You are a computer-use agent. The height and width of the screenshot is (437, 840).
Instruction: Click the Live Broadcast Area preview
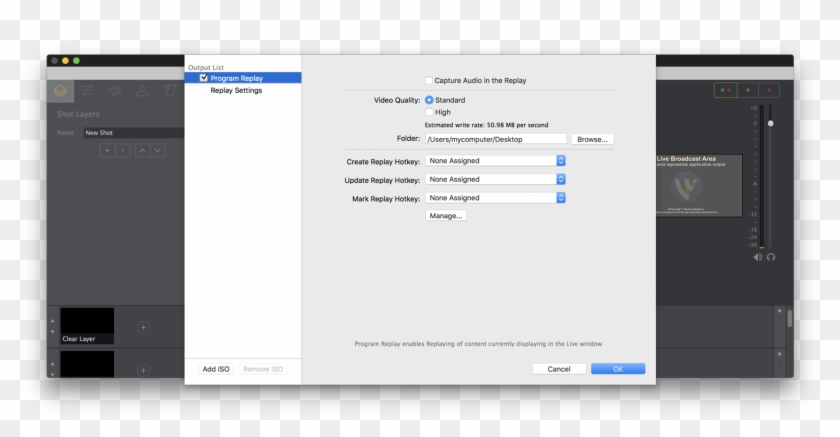point(699,185)
